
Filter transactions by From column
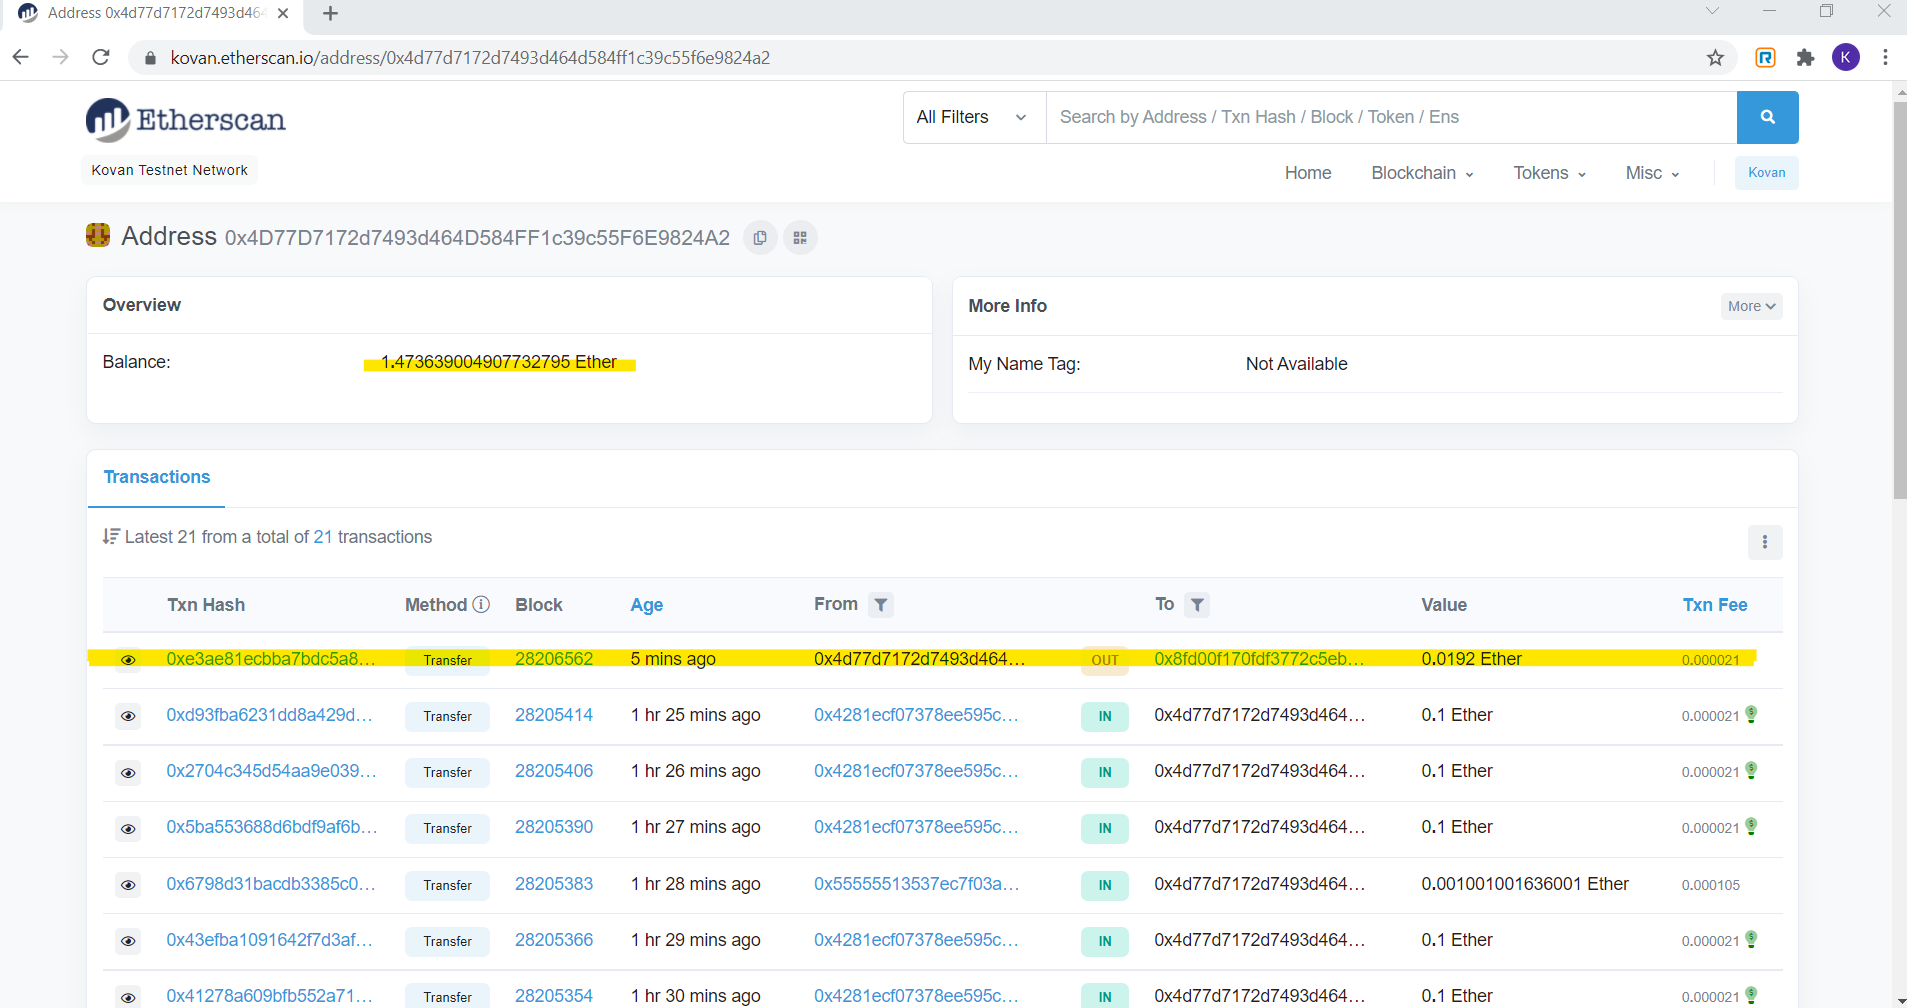pyautogui.click(x=880, y=605)
